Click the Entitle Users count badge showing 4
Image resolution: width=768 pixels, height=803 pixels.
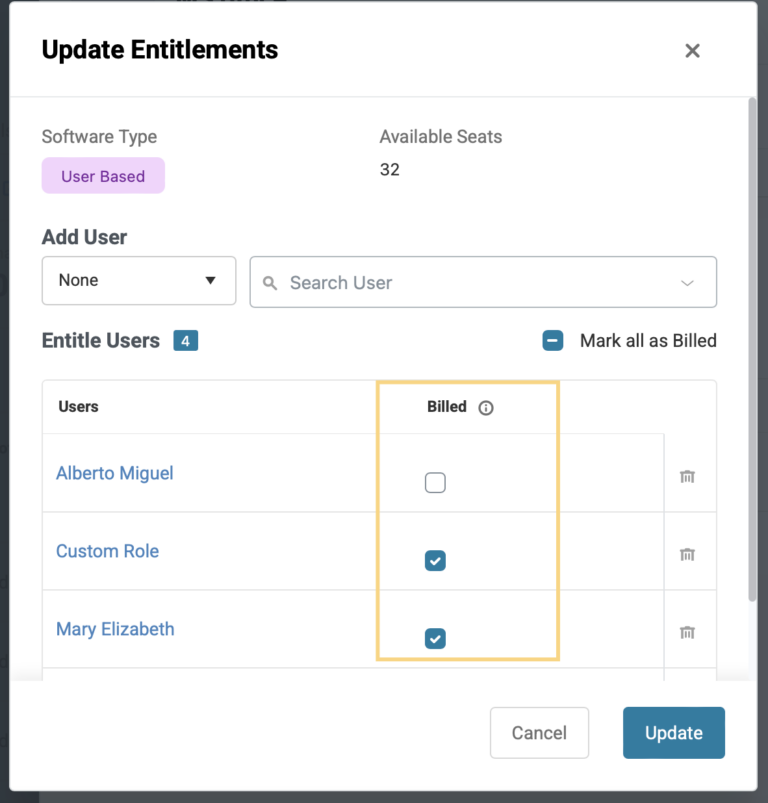point(184,340)
